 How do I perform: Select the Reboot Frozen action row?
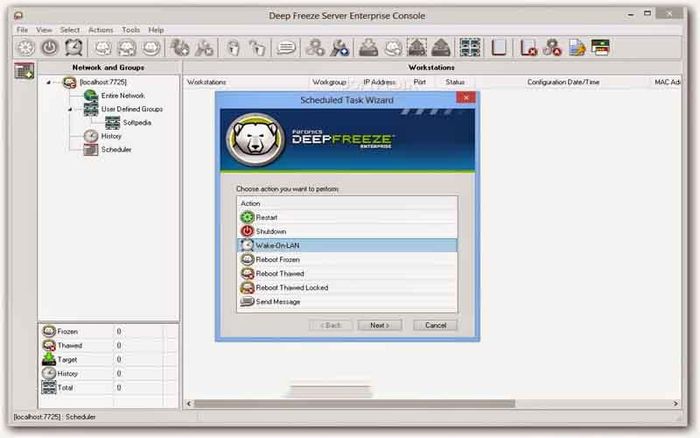tap(347, 259)
